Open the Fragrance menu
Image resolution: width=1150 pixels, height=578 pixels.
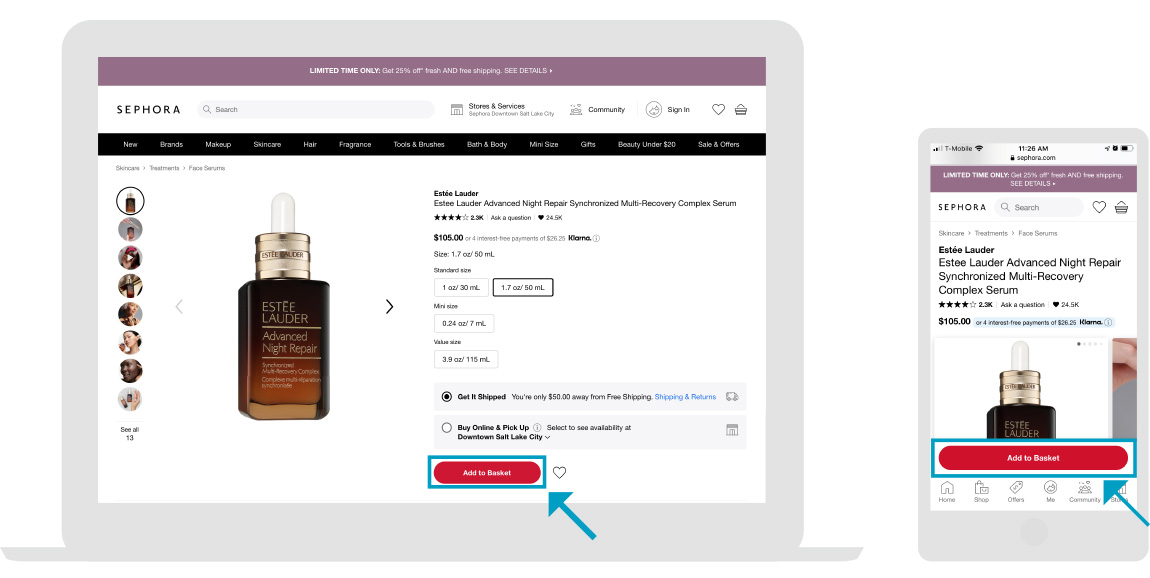pos(355,144)
